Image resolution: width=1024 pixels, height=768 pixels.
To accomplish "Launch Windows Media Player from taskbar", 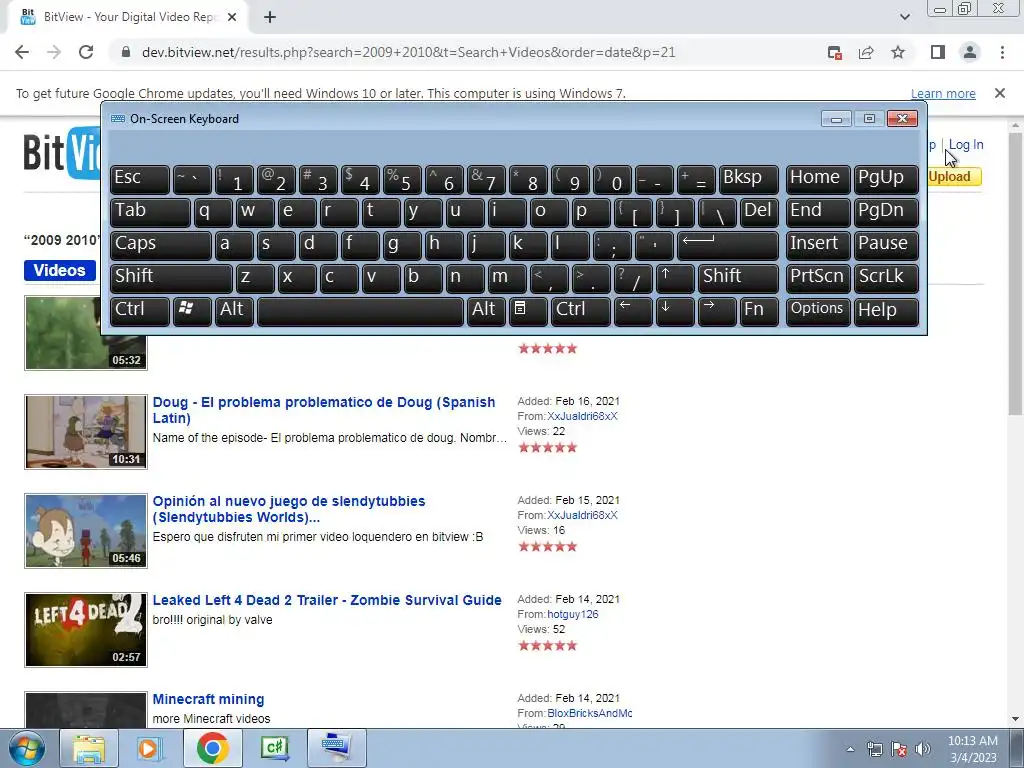I will coord(150,748).
